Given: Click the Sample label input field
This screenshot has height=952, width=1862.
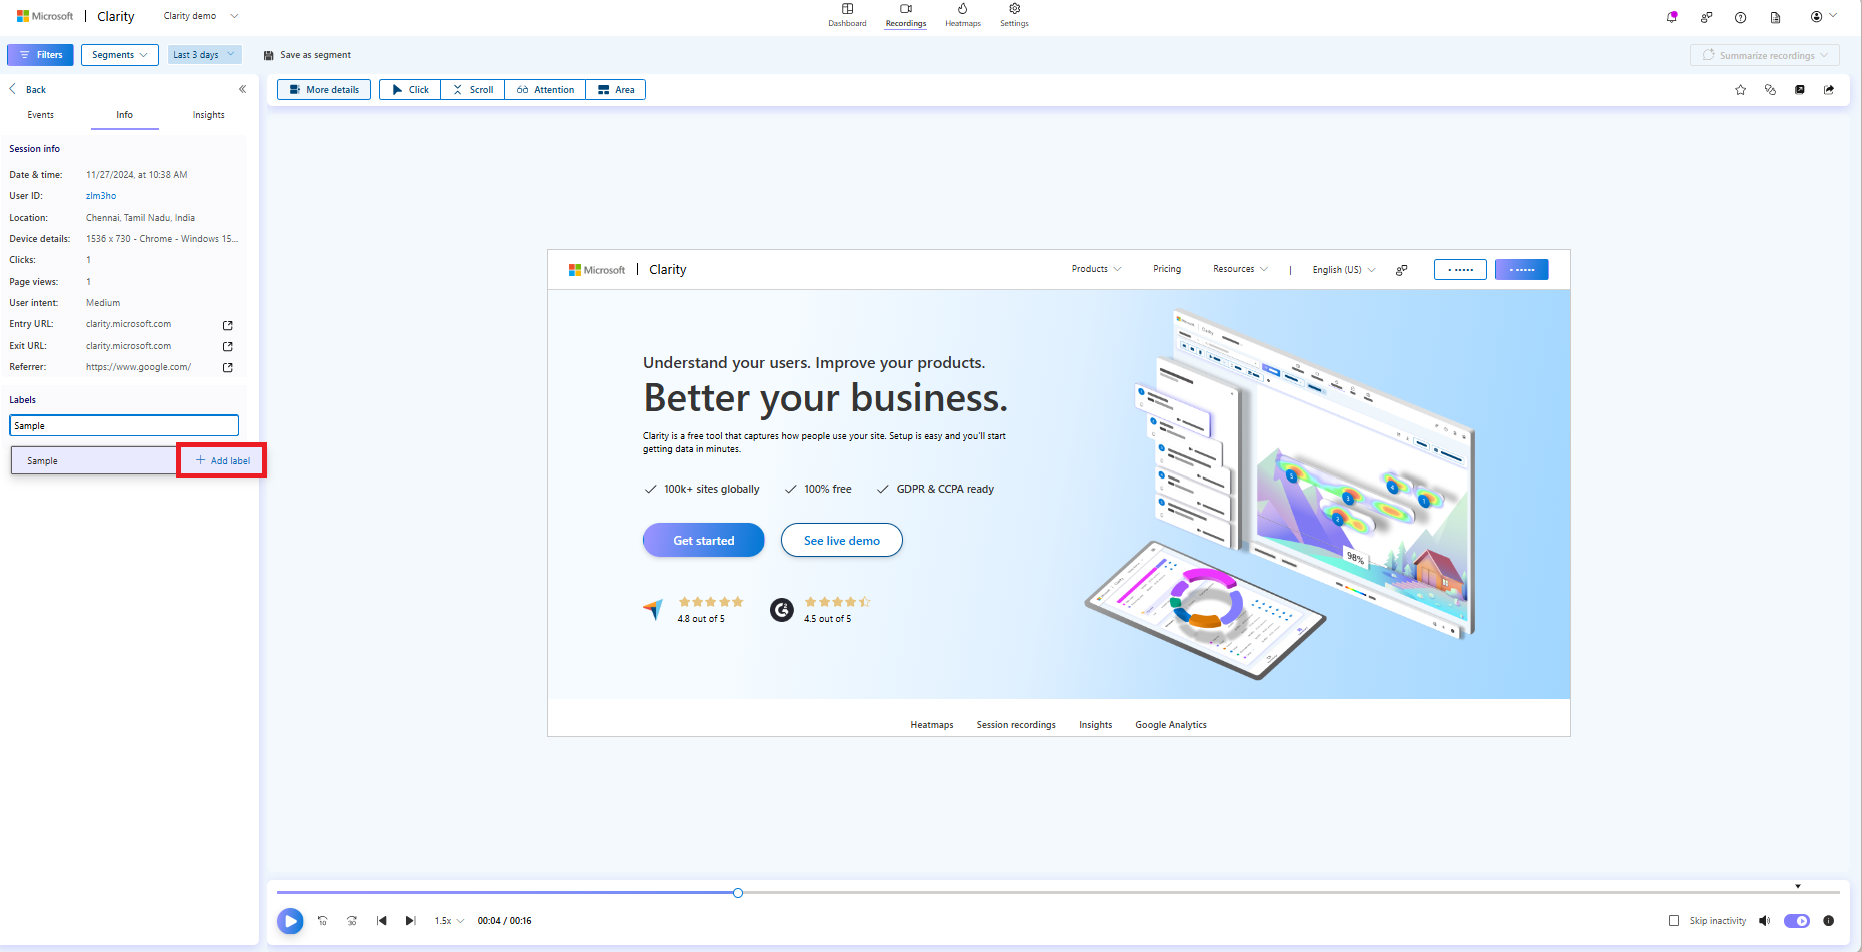Looking at the screenshot, I should (x=124, y=426).
